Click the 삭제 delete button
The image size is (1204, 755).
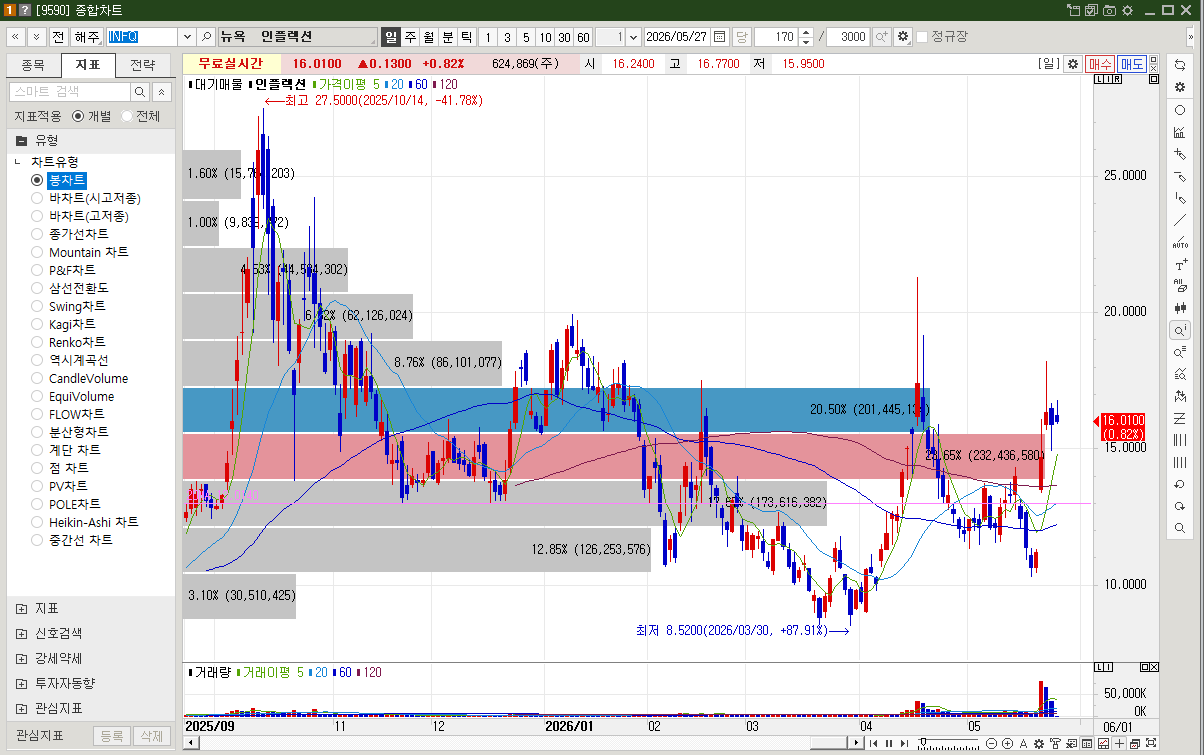point(152,735)
